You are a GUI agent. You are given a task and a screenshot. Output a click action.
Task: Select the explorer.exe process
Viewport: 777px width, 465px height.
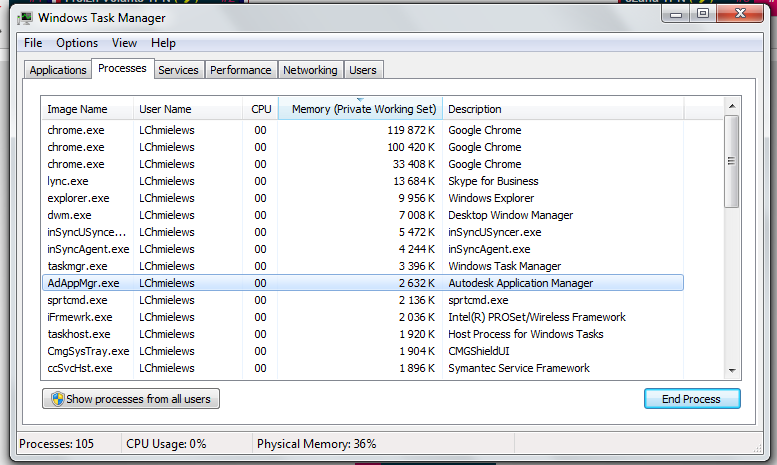[363, 198]
